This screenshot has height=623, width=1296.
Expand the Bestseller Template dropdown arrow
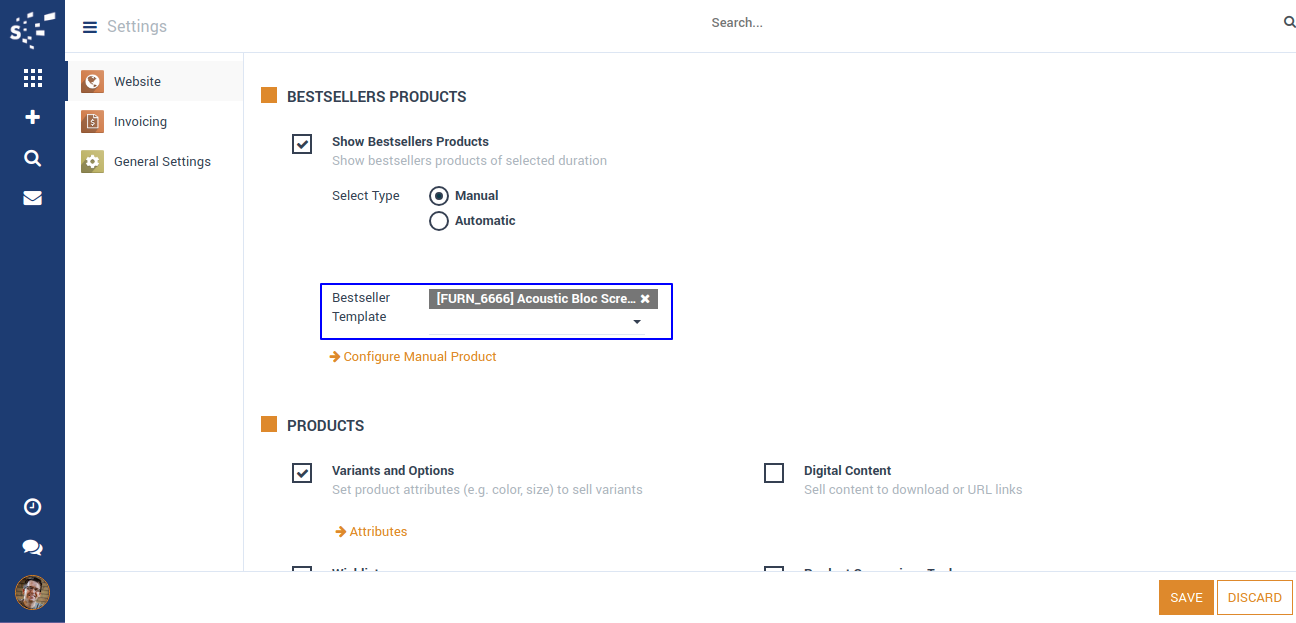(637, 323)
